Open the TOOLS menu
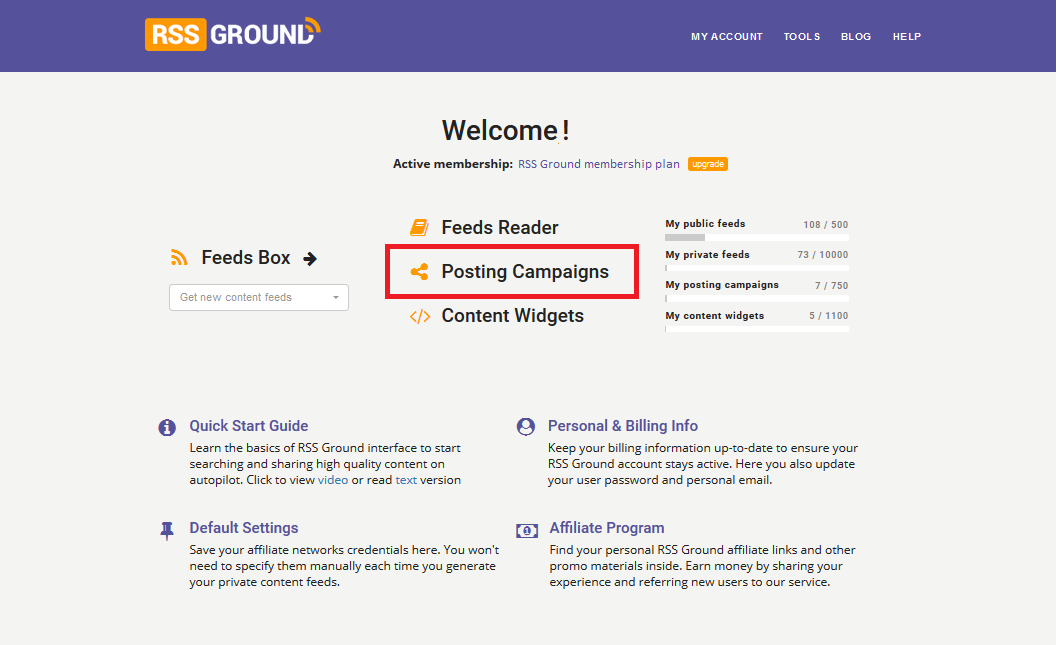This screenshot has height=645, width=1056. 801,36
